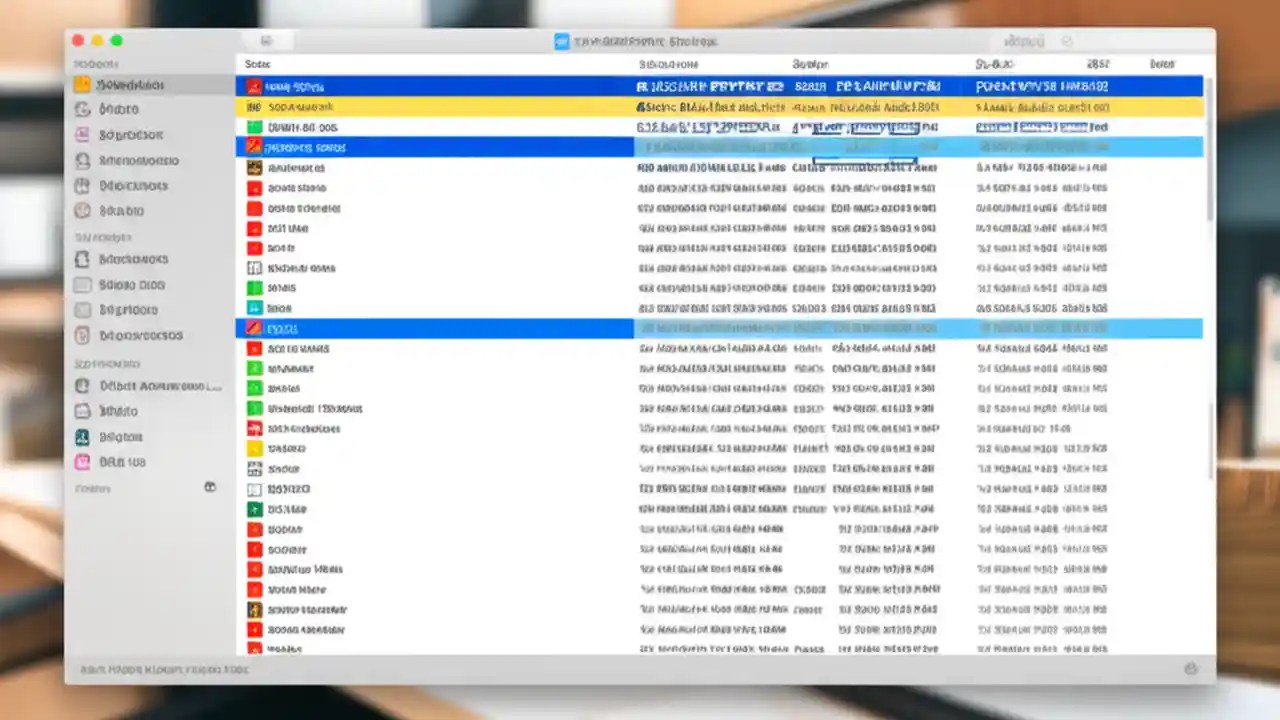Click the red flag icon in the first list row

[253, 85]
